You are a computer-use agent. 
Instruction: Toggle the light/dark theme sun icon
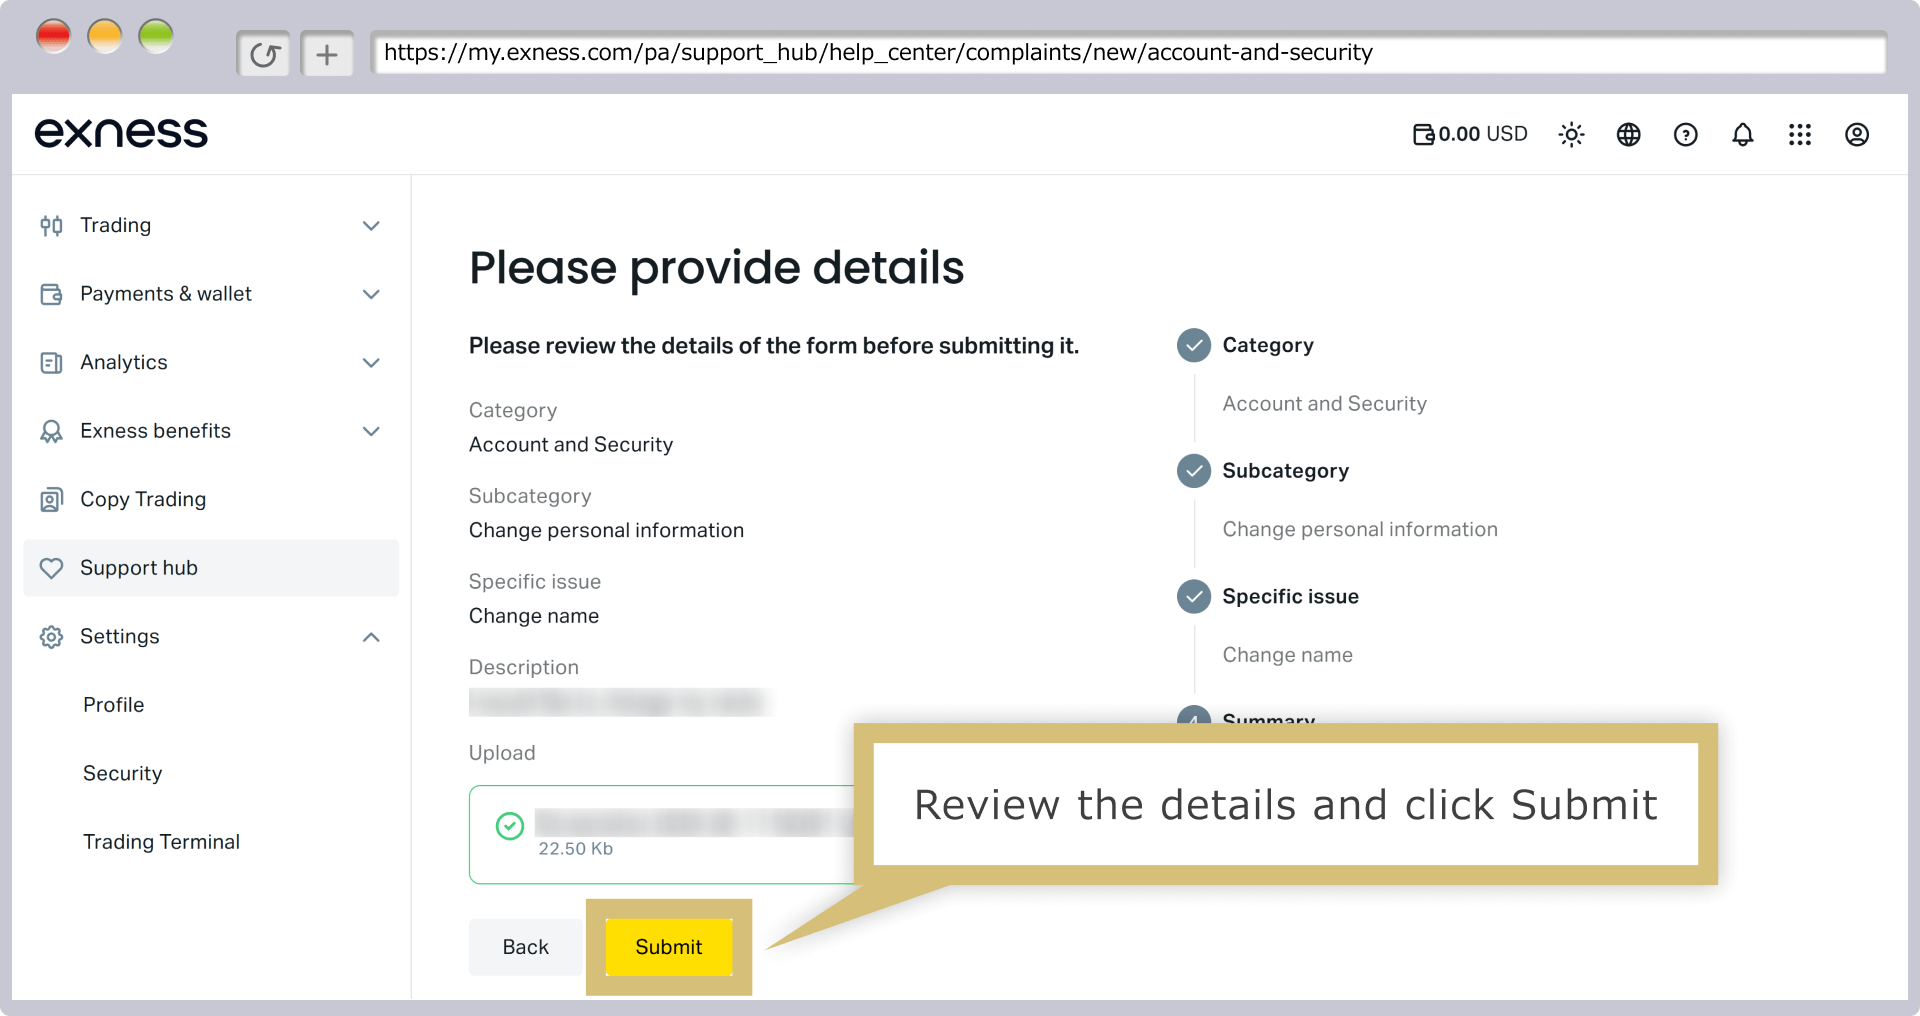pos(1571,134)
